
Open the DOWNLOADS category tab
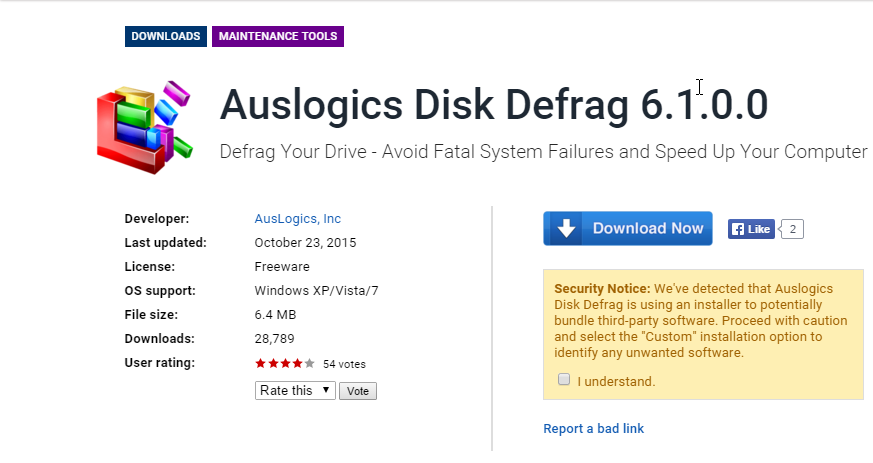pyautogui.click(x=166, y=36)
